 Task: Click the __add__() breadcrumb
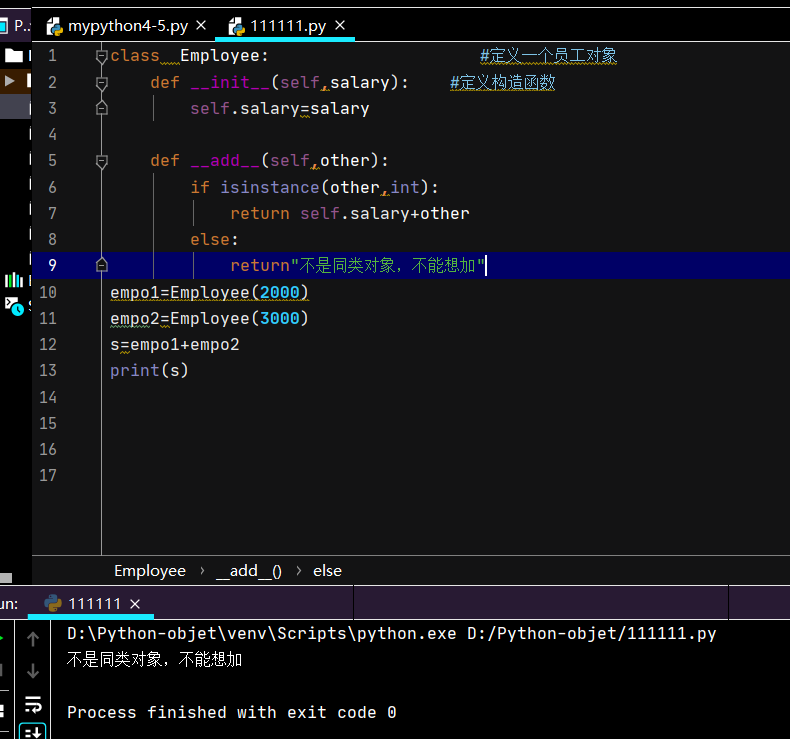pos(248,571)
